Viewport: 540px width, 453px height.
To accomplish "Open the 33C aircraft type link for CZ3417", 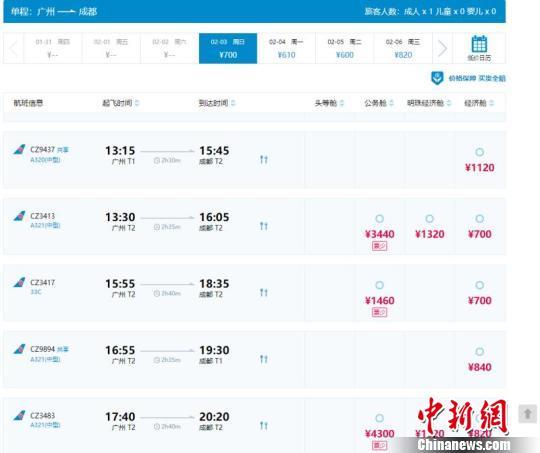I will coord(36,292).
